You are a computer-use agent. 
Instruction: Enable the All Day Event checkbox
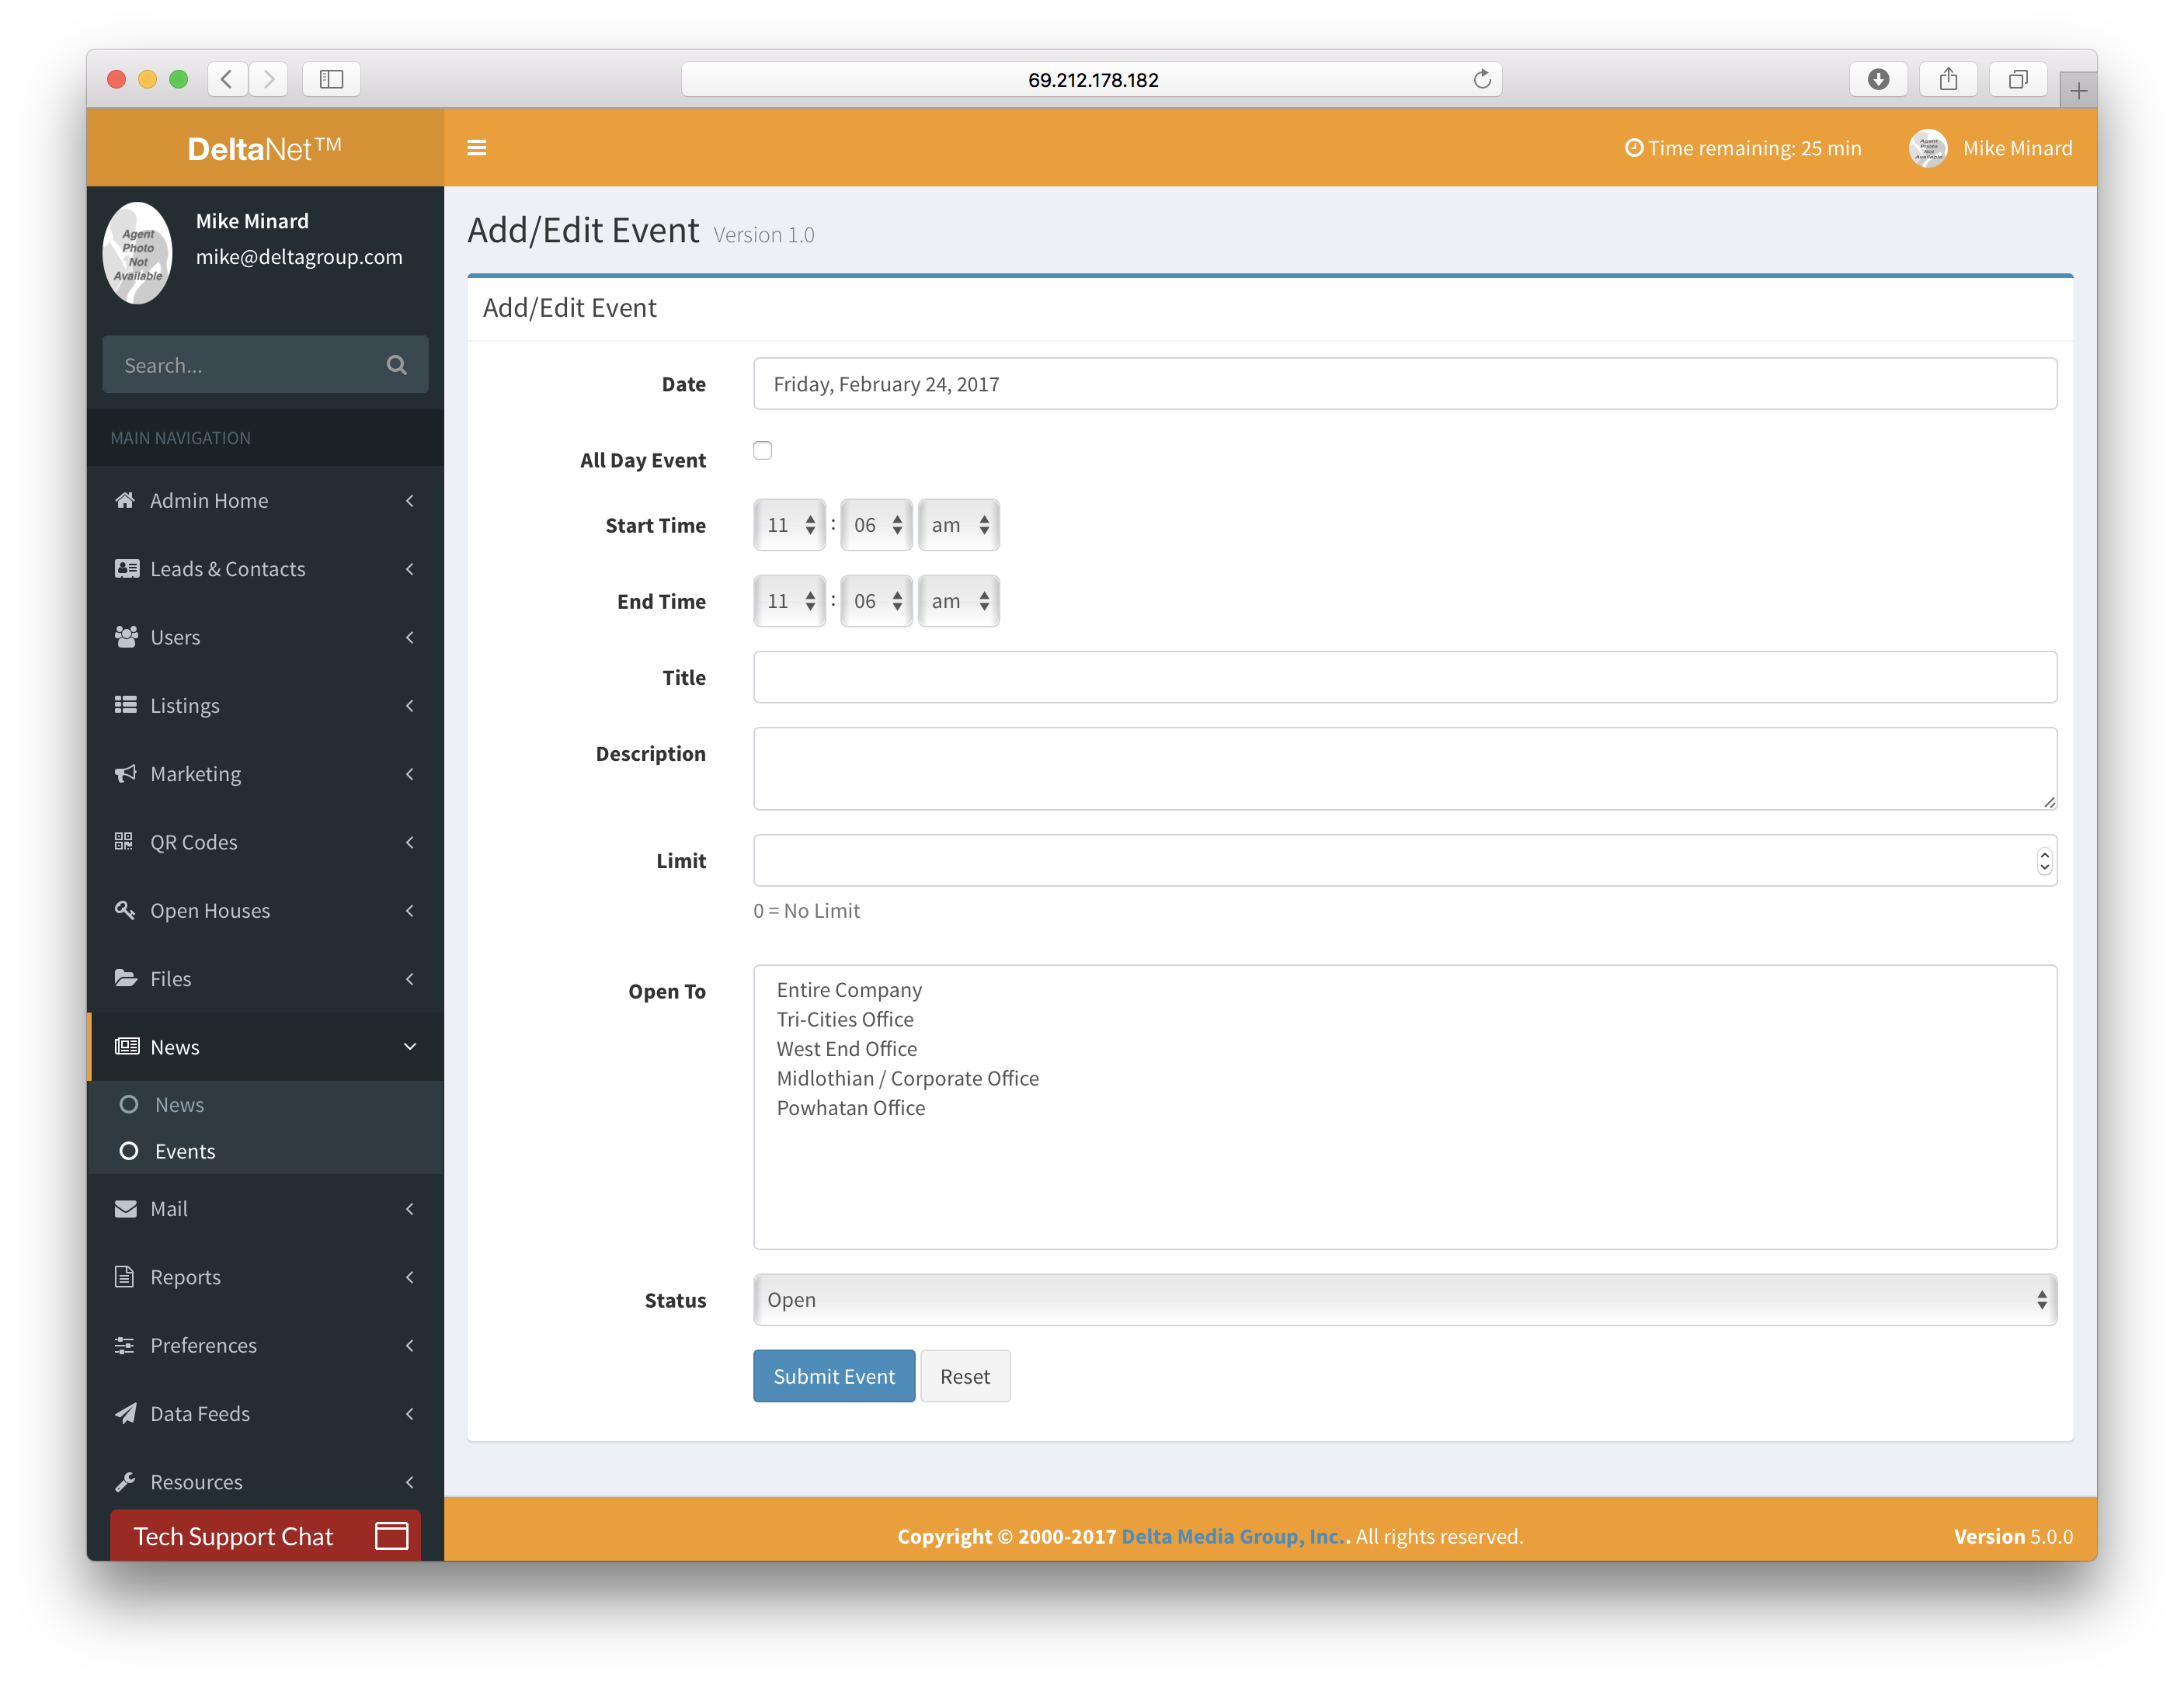pyautogui.click(x=762, y=450)
